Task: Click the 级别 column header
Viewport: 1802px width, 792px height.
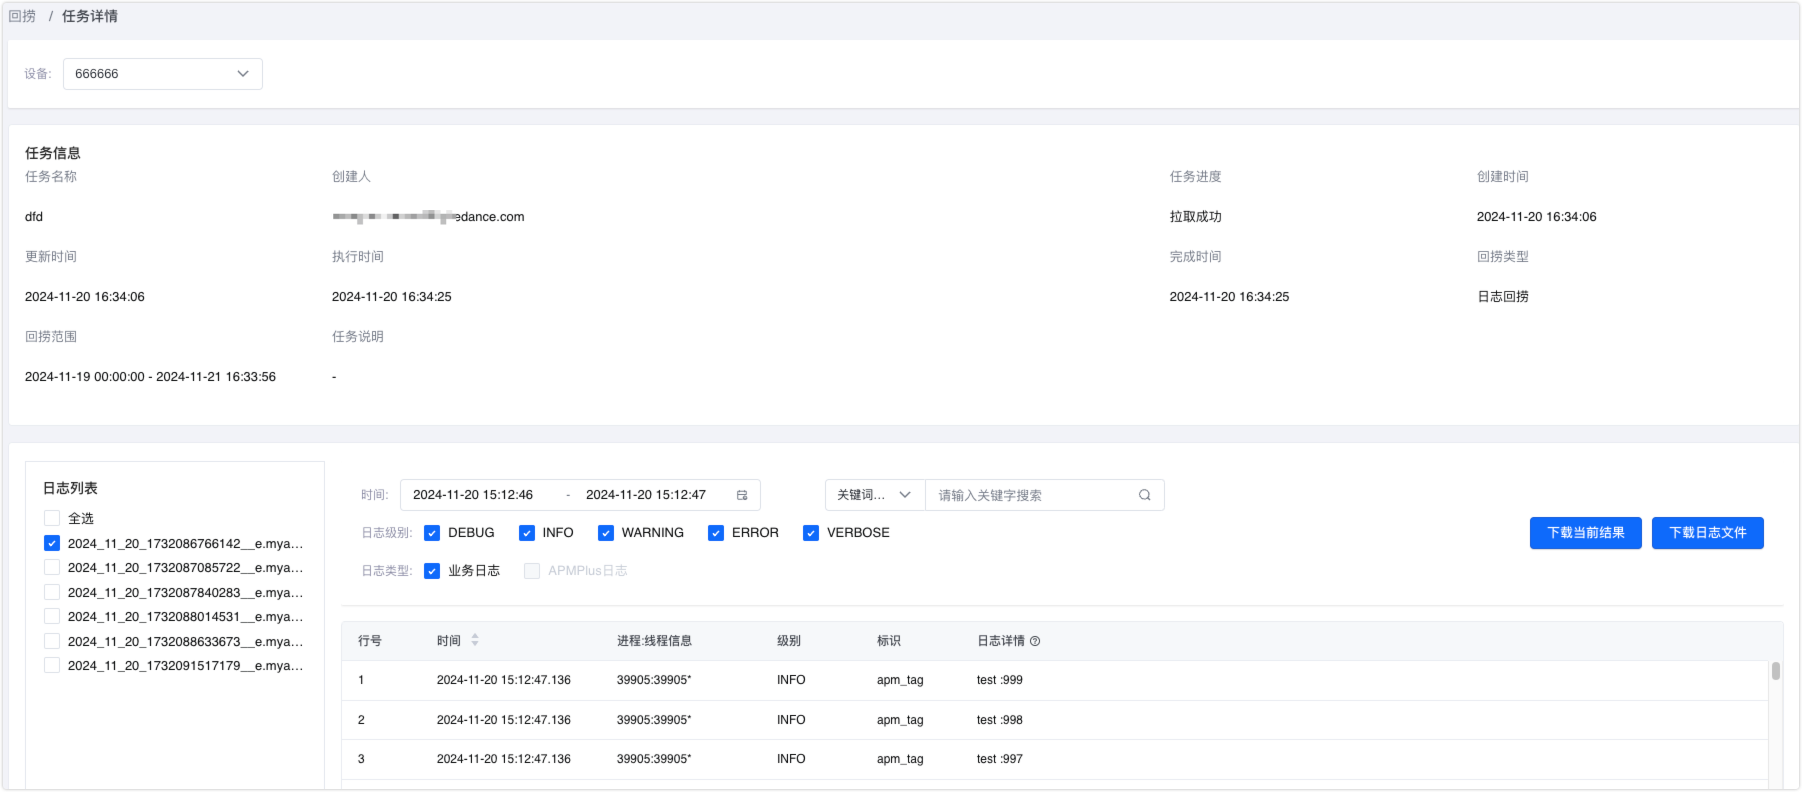Action: pos(789,641)
